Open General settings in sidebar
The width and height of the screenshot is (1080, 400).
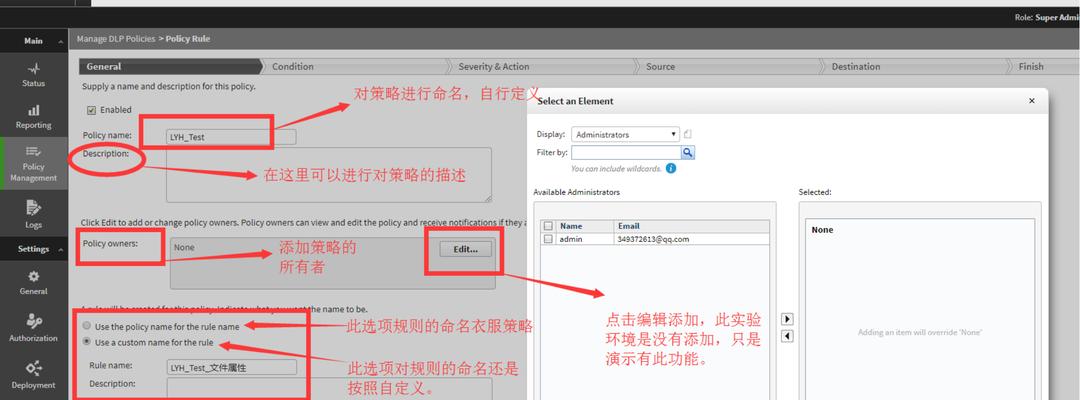[33, 283]
